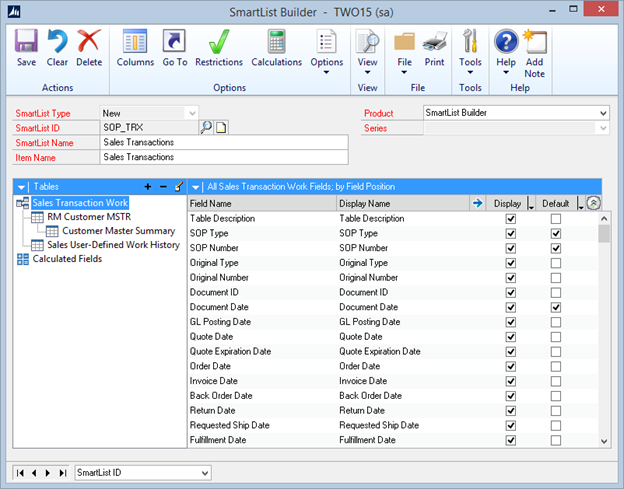Open the Series dropdown
This screenshot has width=624, height=489.
tap(603, 128)
